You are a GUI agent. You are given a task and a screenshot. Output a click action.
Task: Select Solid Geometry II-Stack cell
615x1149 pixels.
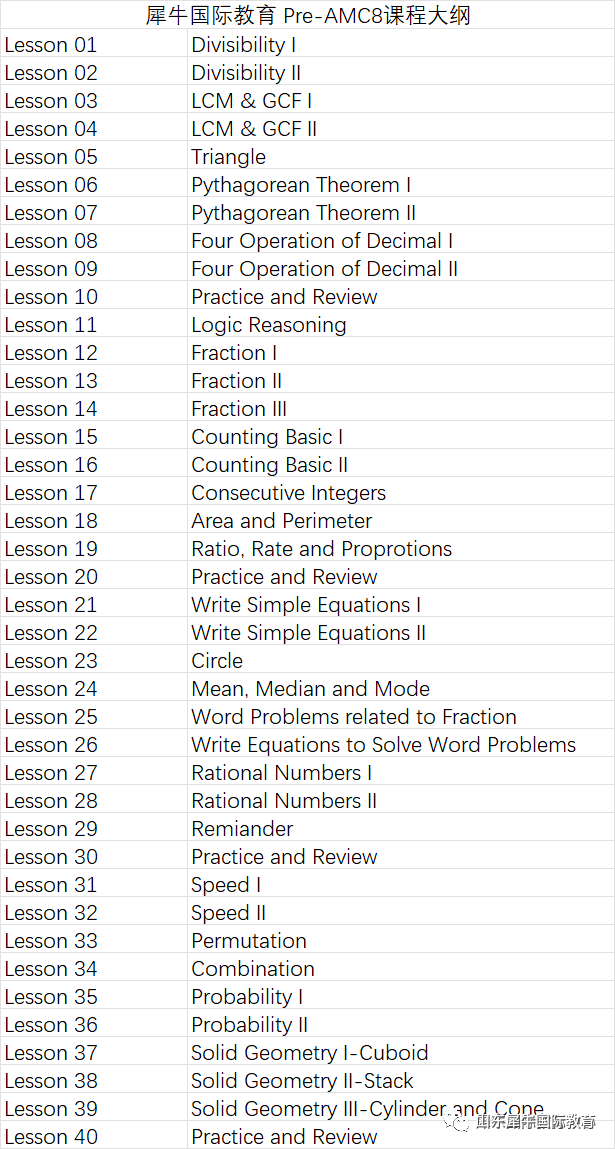click(401, 1080)
